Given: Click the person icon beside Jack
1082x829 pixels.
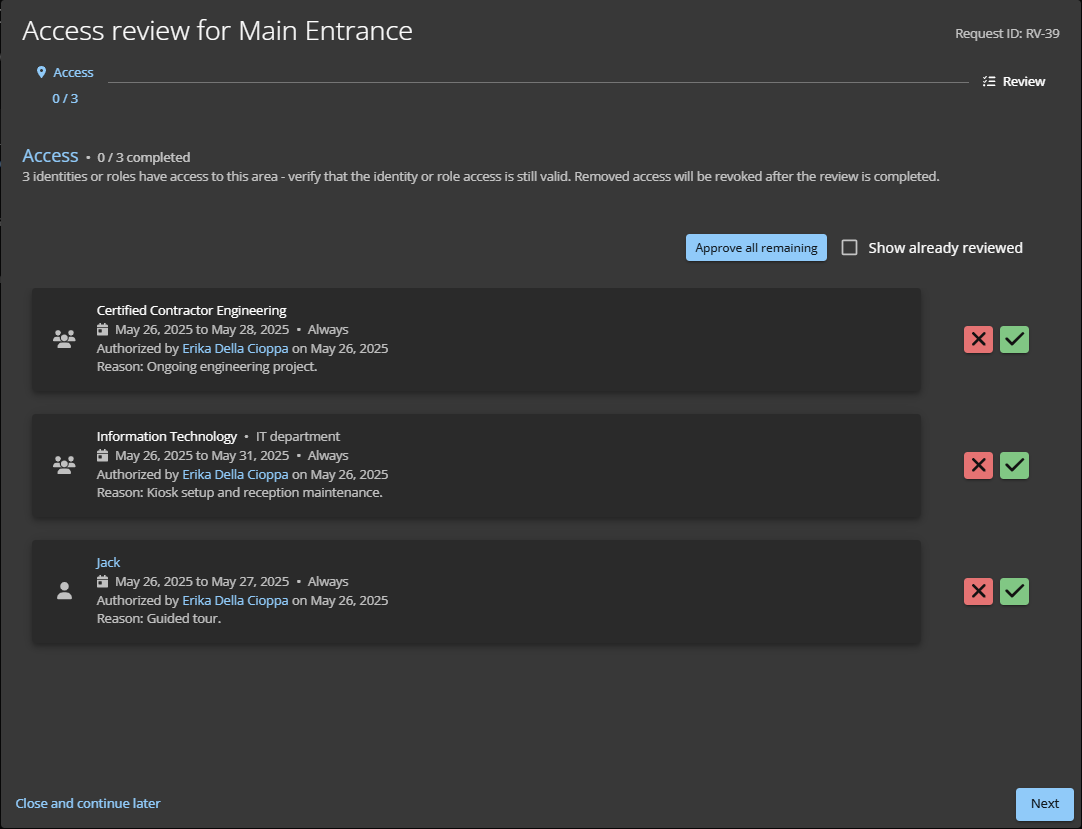Looking at the screenshot, I should click(x=64, y=591).
